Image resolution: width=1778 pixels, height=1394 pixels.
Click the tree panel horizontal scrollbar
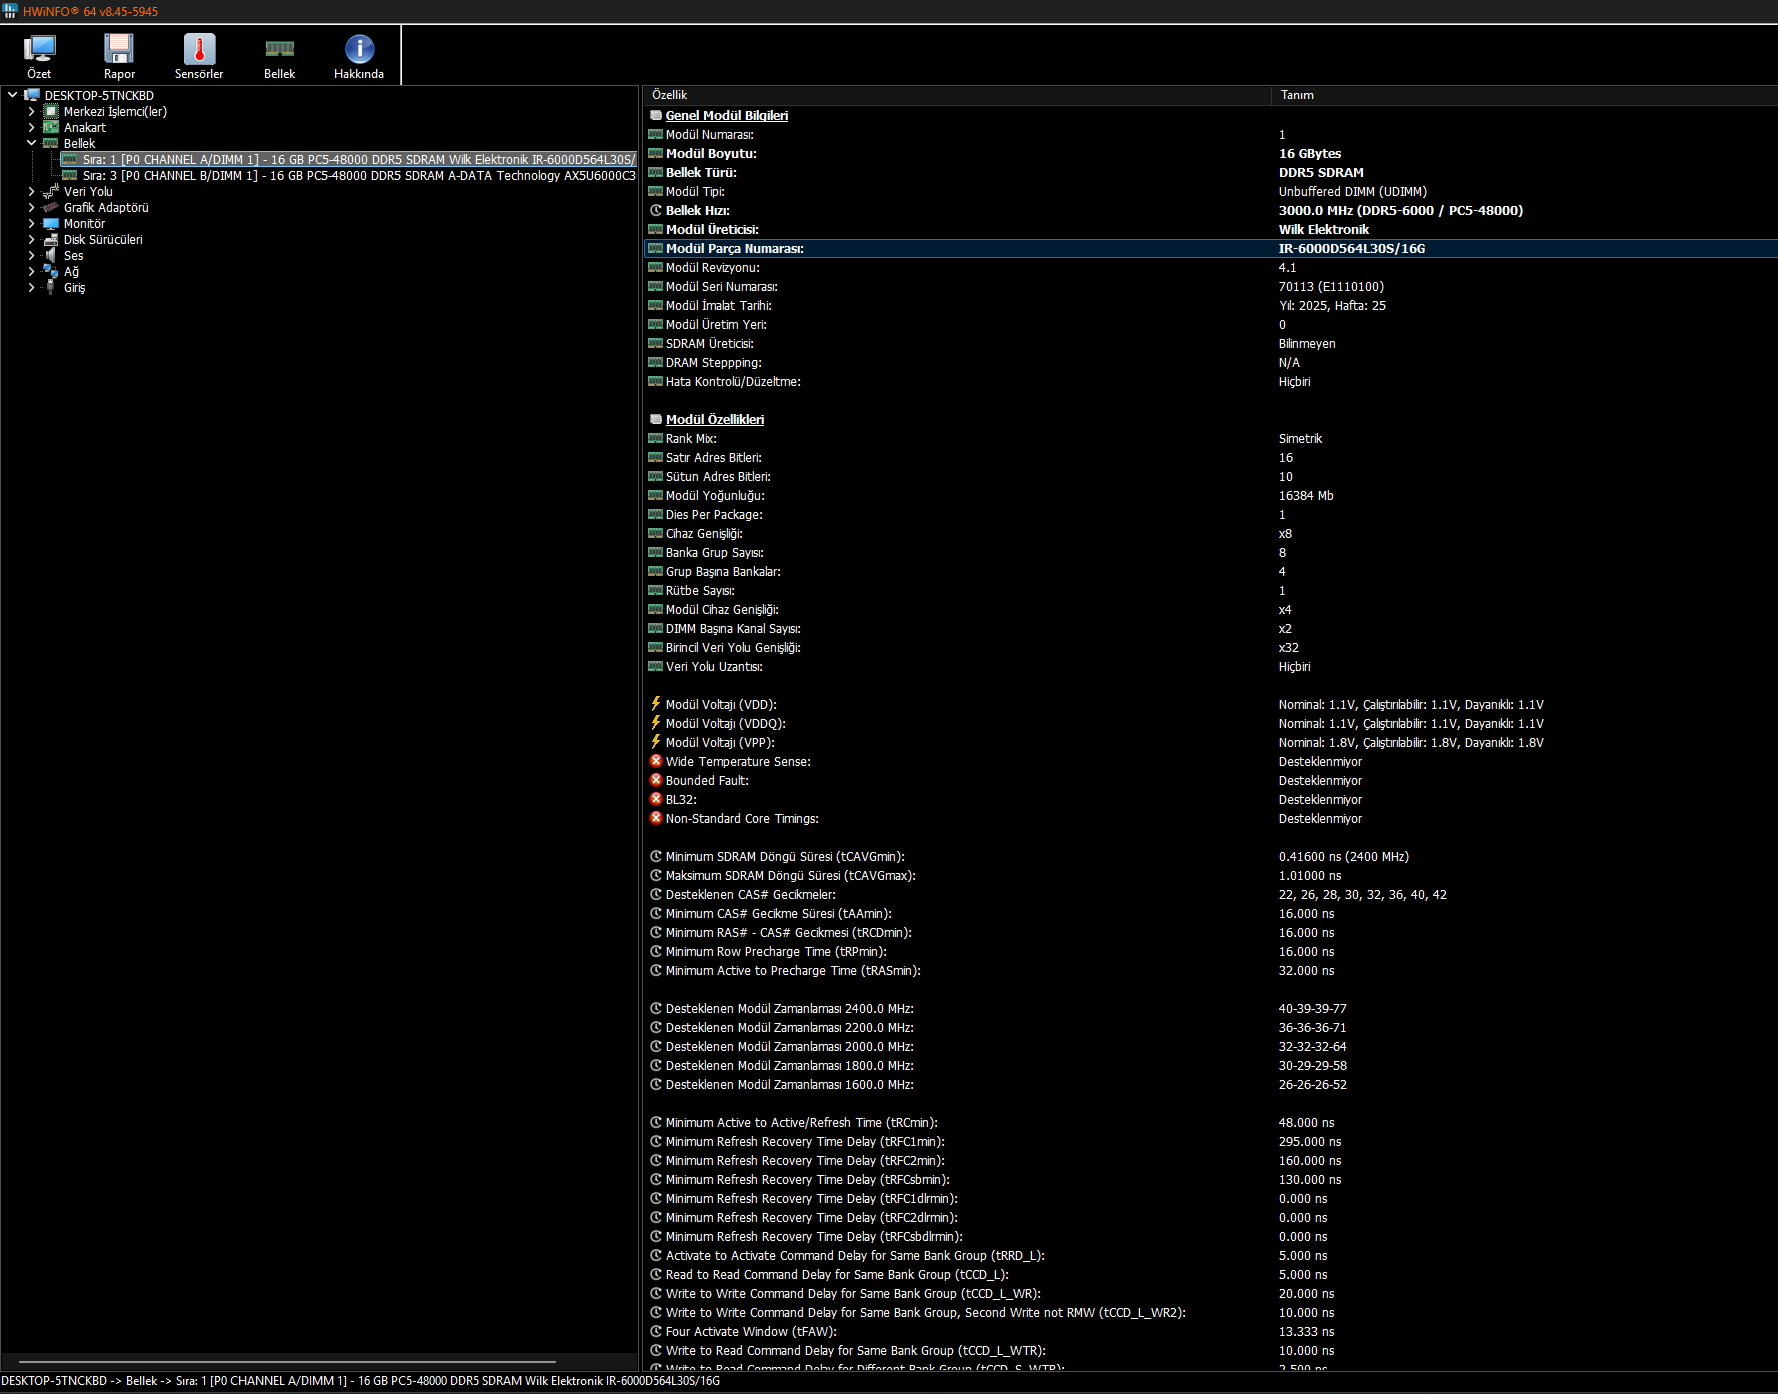point(287,1361)
